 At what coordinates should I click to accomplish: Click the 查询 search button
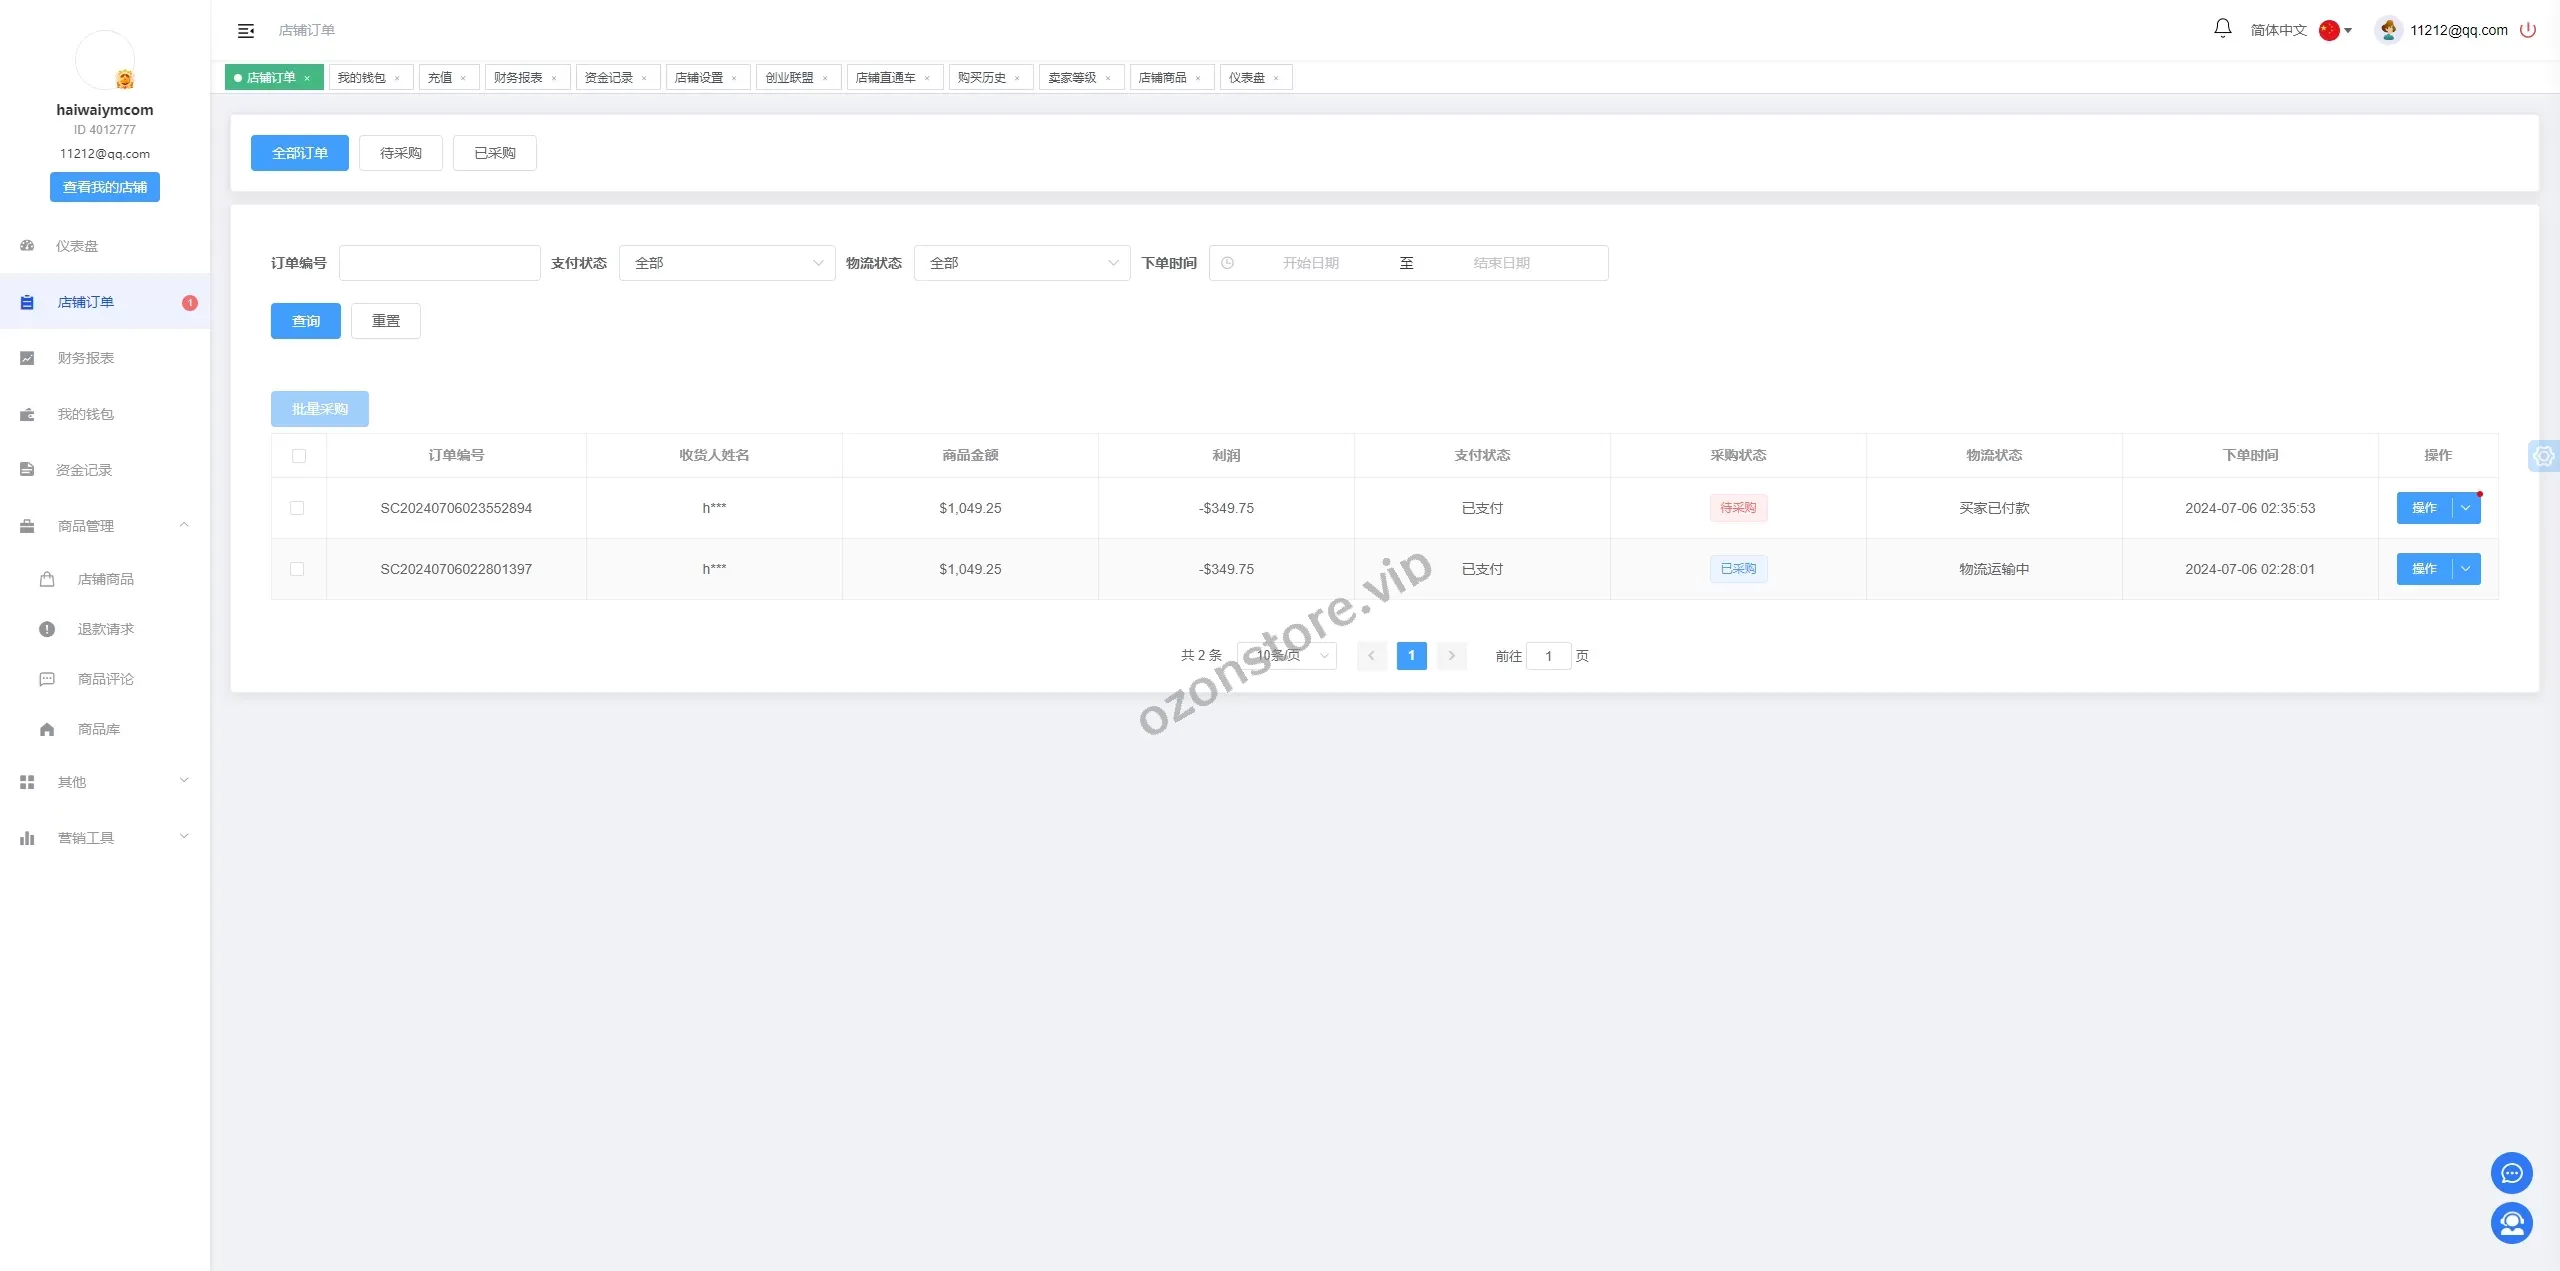click(305, 321)
